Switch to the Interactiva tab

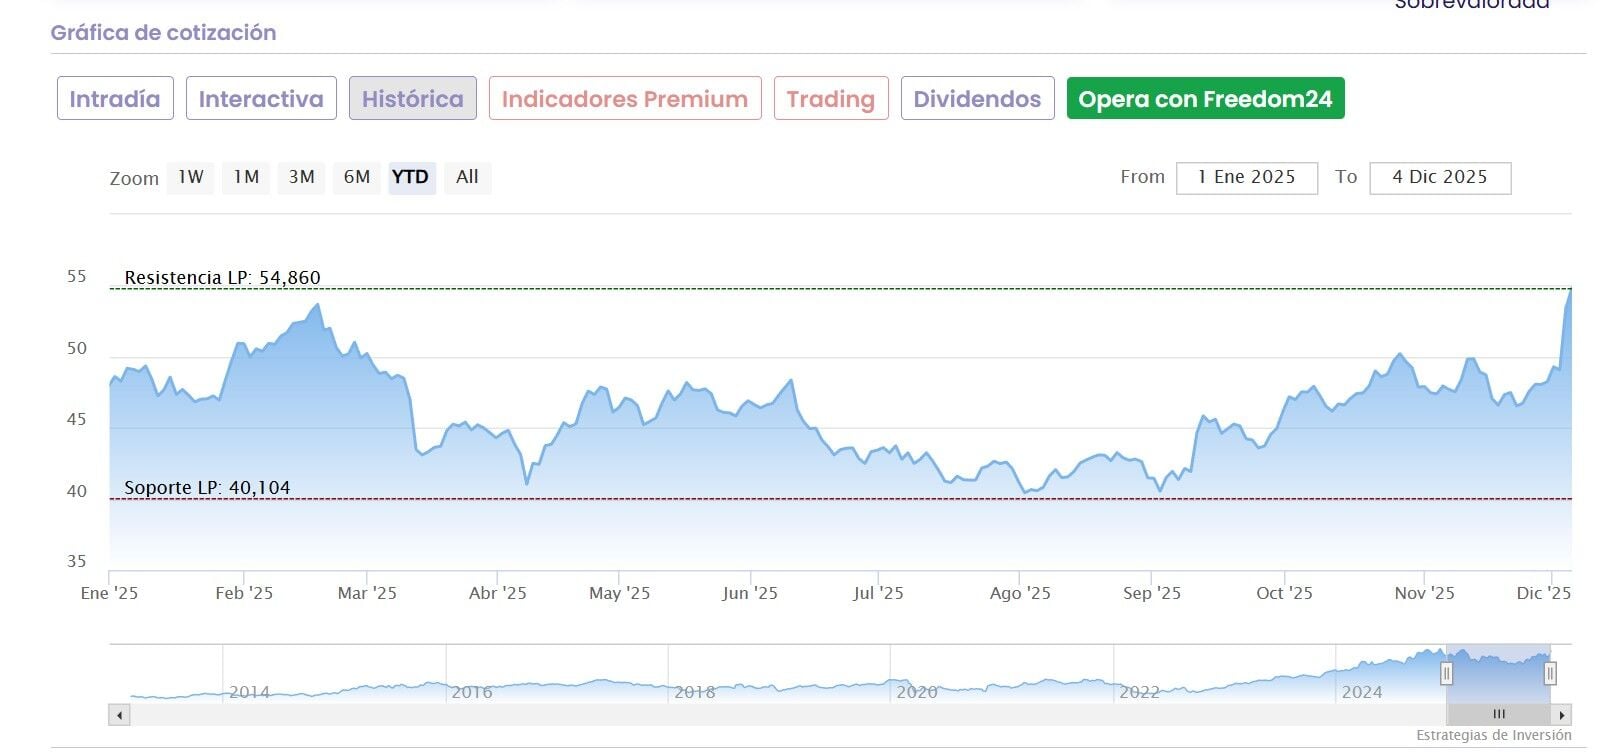coord(261,99)
